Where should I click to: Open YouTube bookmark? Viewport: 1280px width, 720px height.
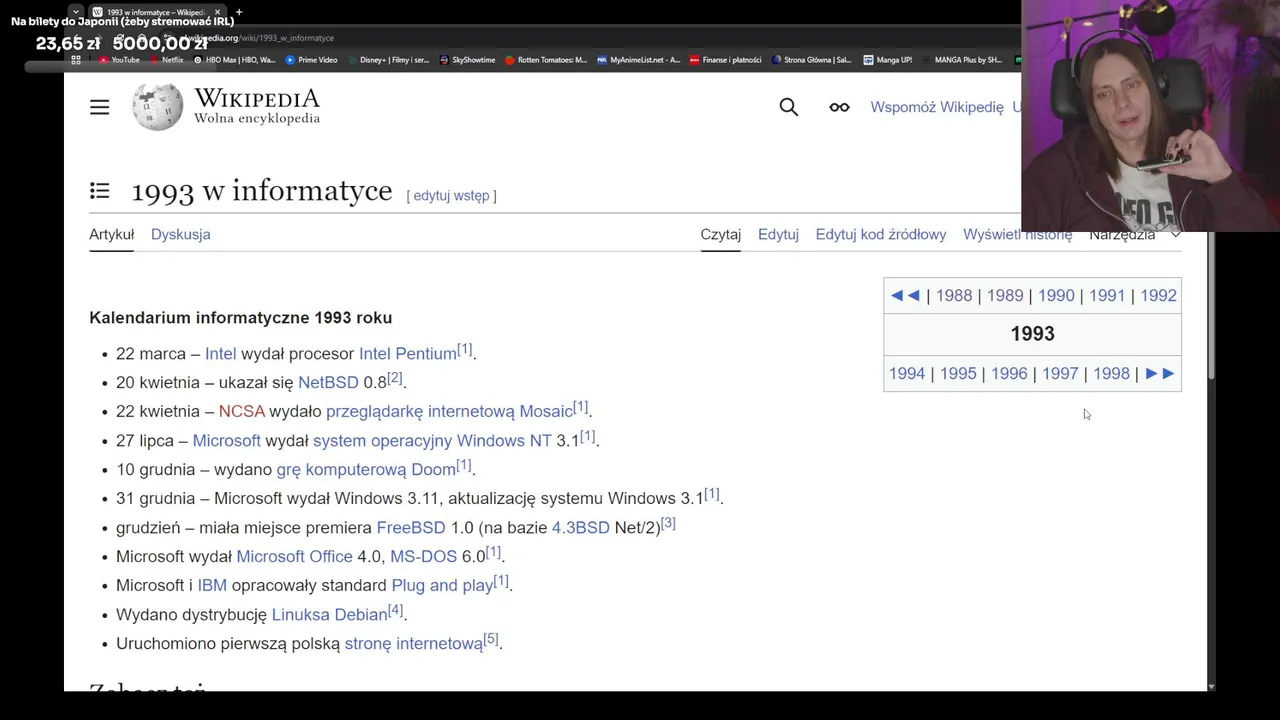tap(119, 60)
